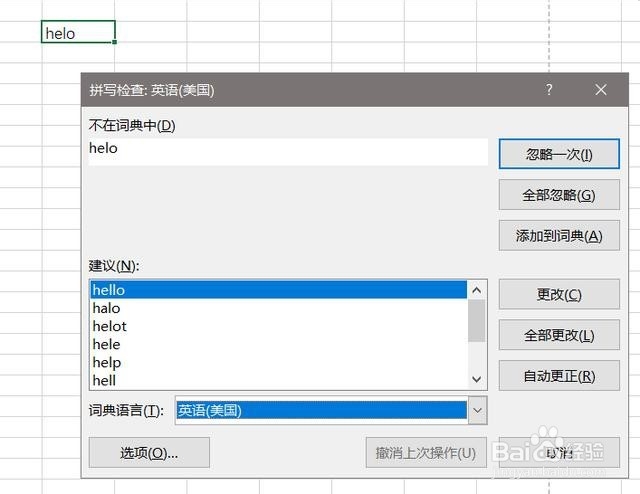
Task: Click the 取消 button
Action: [x=559, y=452]
